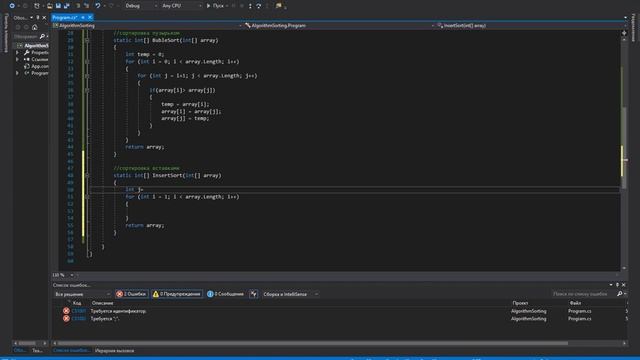
Task: Click the Проект column header
Action: (x=520, y=303)
